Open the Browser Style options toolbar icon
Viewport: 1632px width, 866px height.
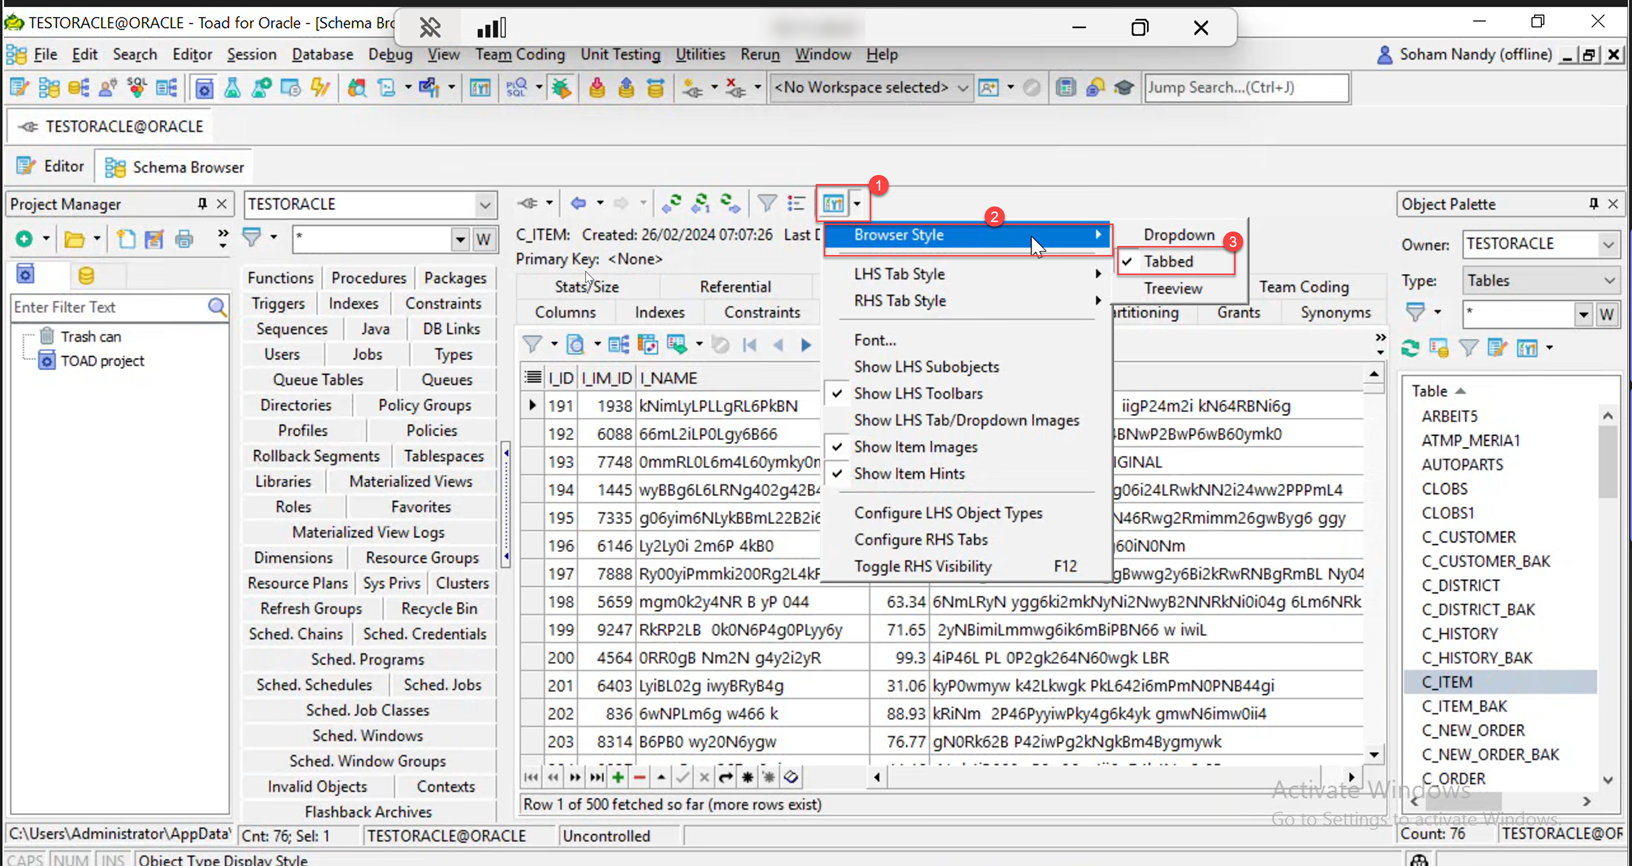click(x=833, y=204)
